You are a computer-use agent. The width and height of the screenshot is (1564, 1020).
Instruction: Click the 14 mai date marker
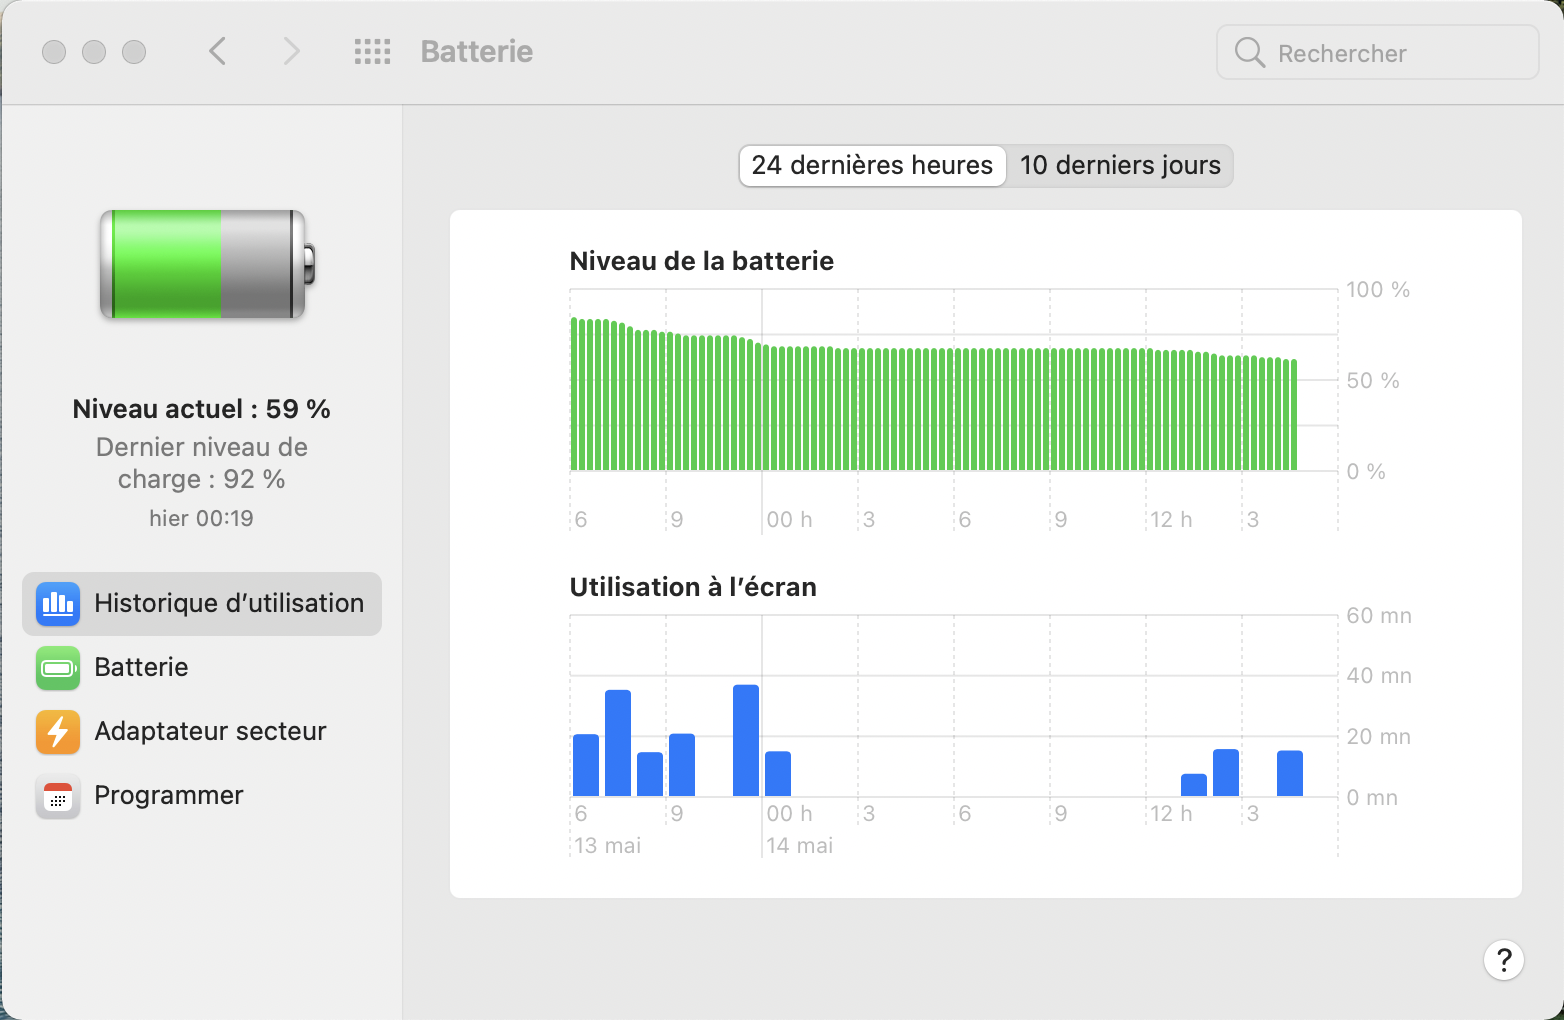(x=799, y=846)
